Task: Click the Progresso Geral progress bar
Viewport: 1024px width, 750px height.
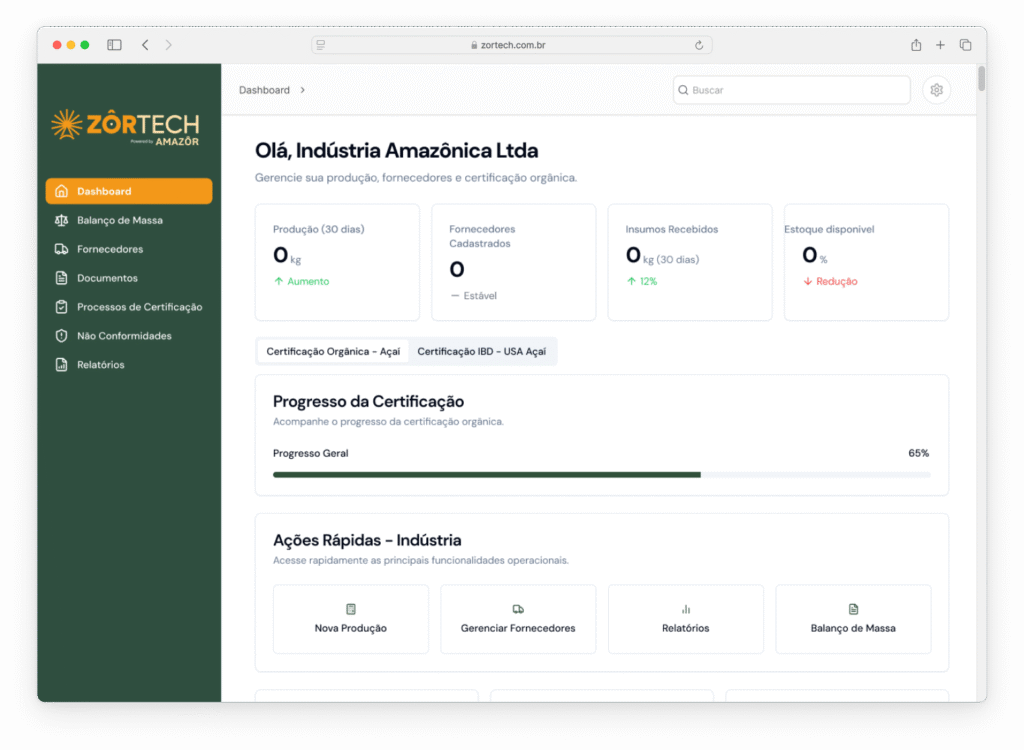Action: point(601,475)
